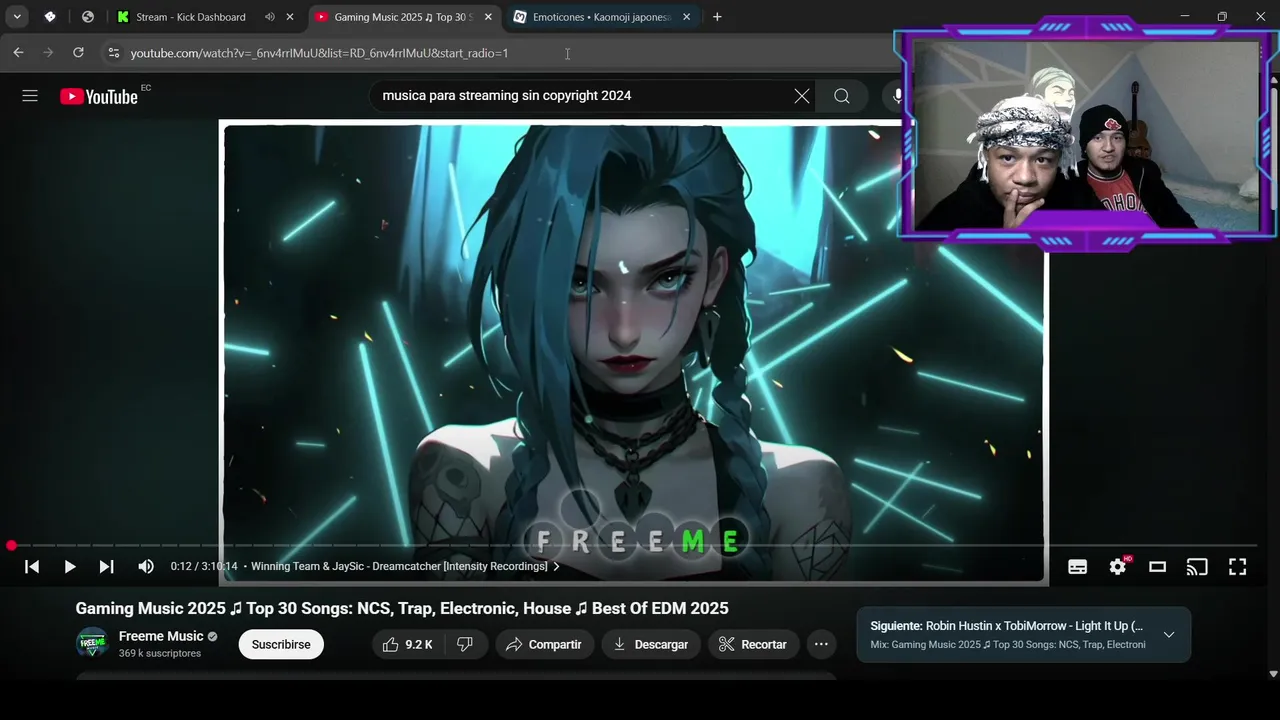1280x720 pixels.
Task: Cast video to TV
Action: (x=1197, y=567)
